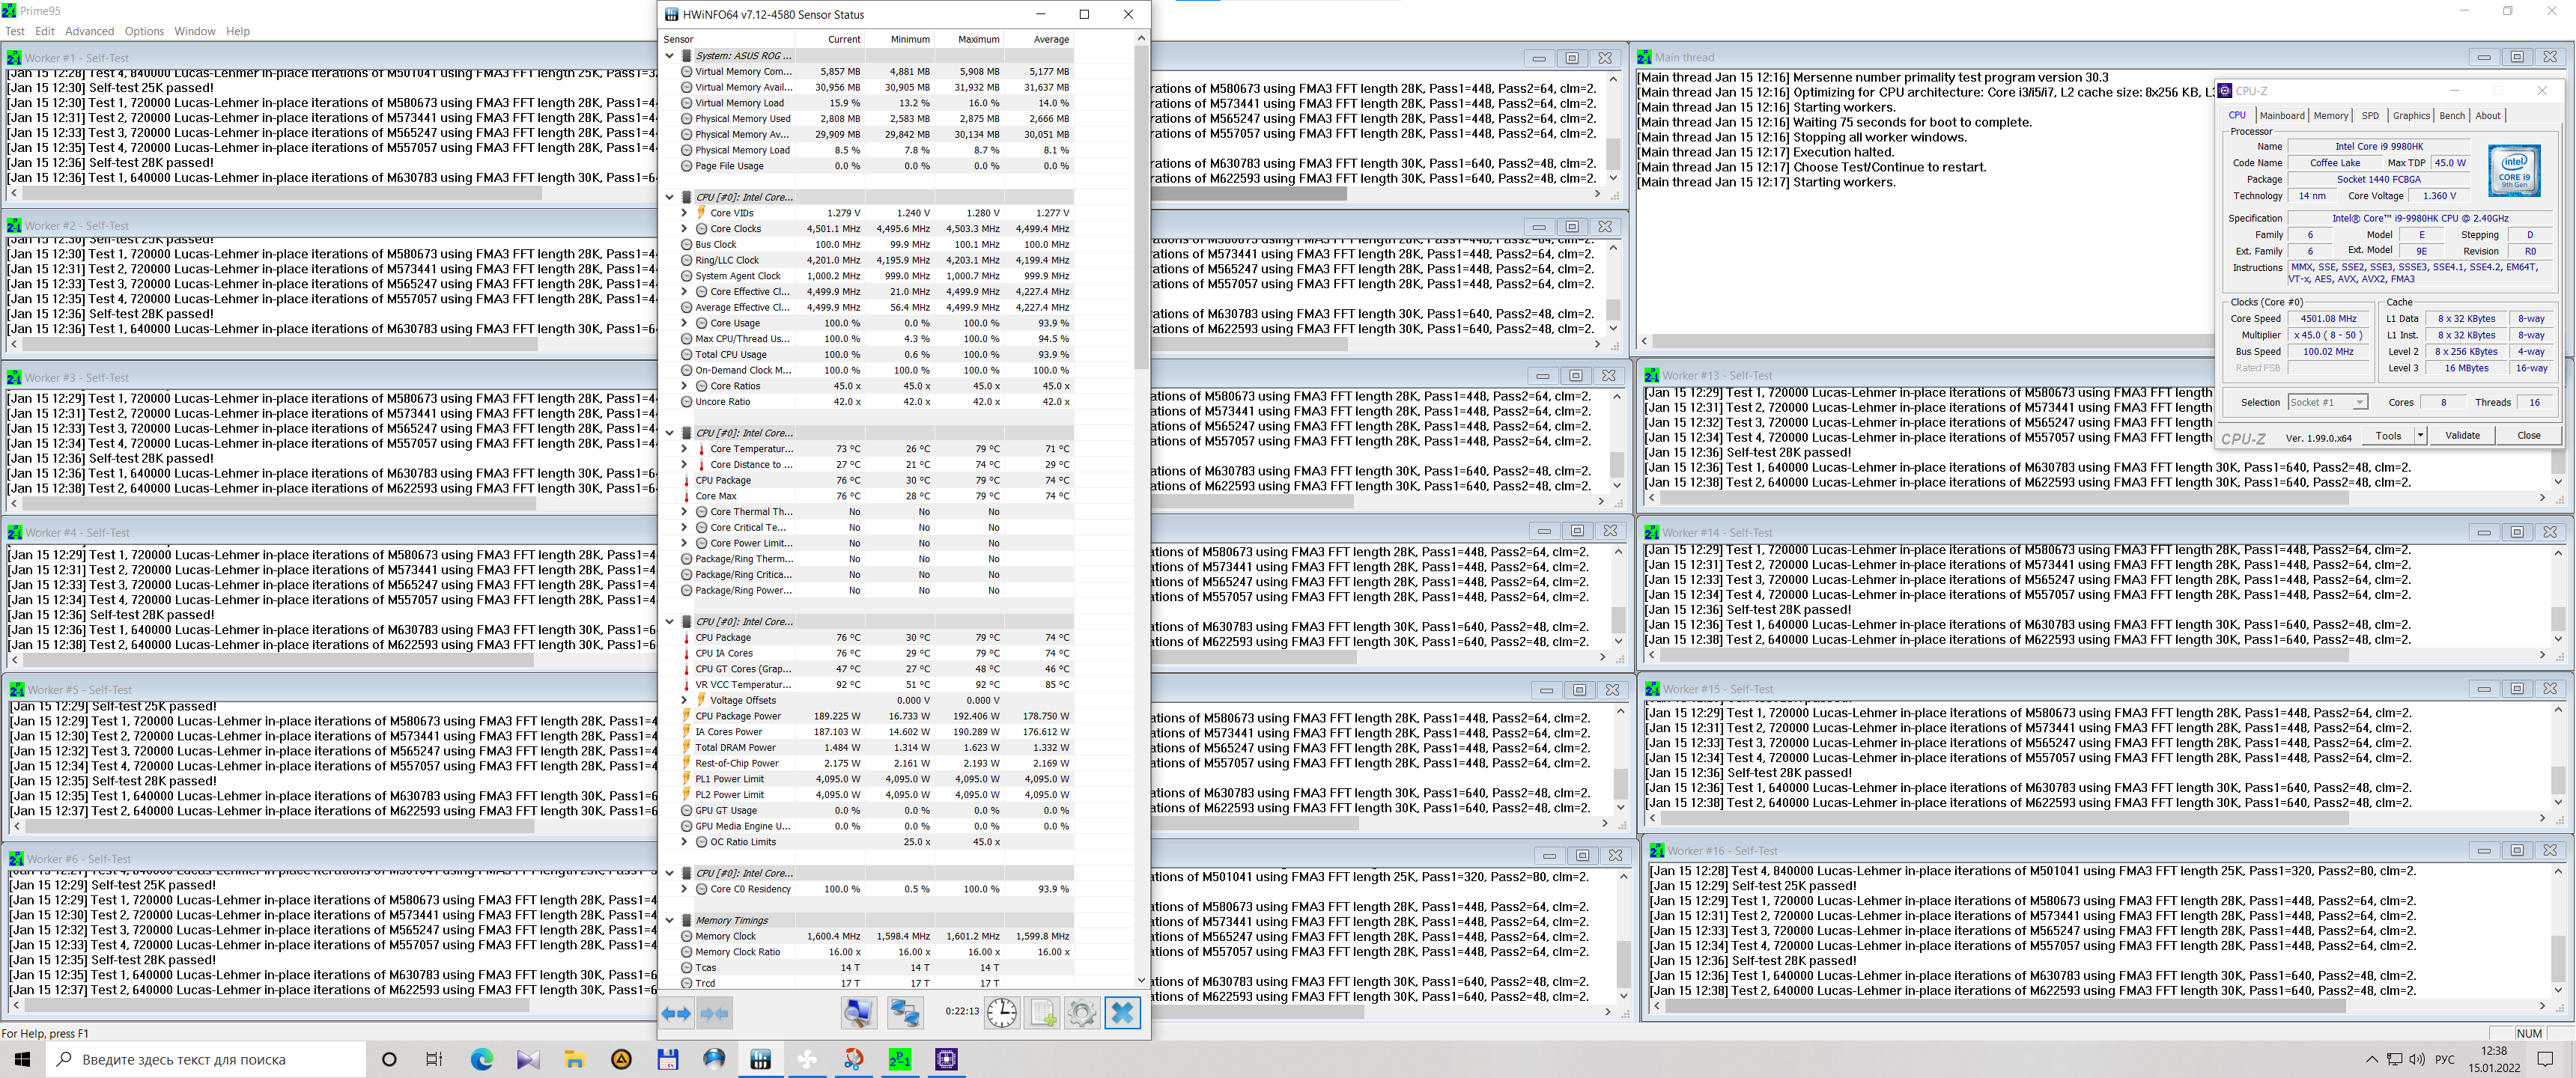Screen dimensions: 2576x1078
Task: Open the Advanced menu in Prime95
Action: click(89, 31)
